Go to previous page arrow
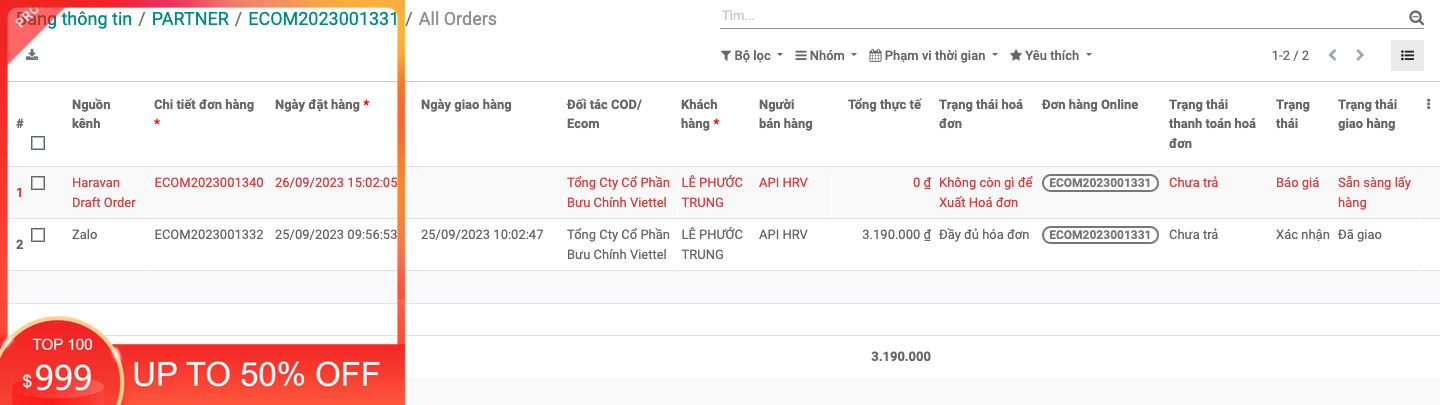This screenshot has height=405, width=1440. click(1332, 55)
